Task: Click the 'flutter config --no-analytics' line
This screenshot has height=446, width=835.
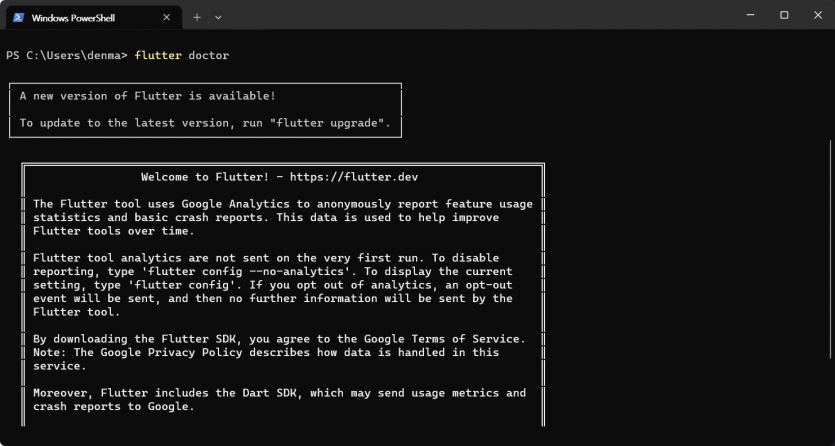Action: coord(273,271)
